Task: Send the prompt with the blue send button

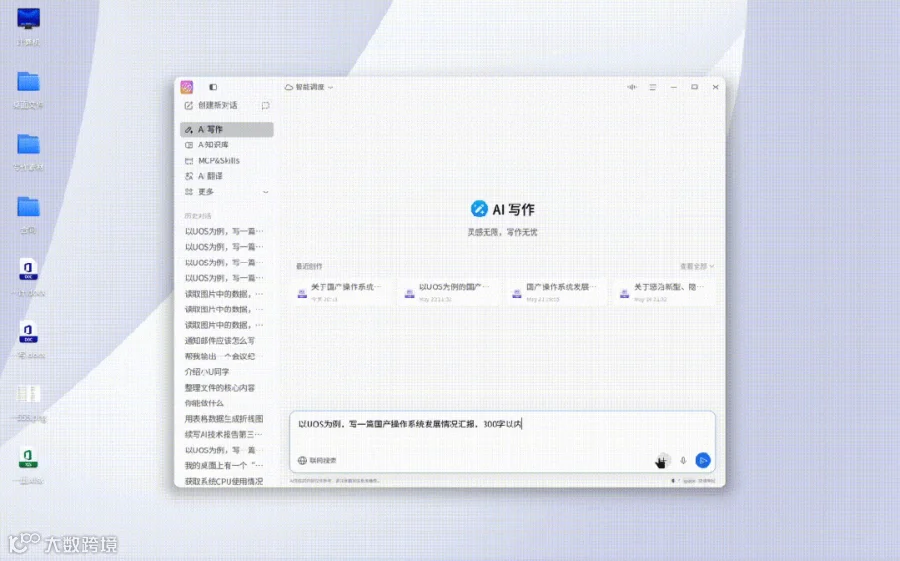Action: pyautogui.click(x=703, y=461)
